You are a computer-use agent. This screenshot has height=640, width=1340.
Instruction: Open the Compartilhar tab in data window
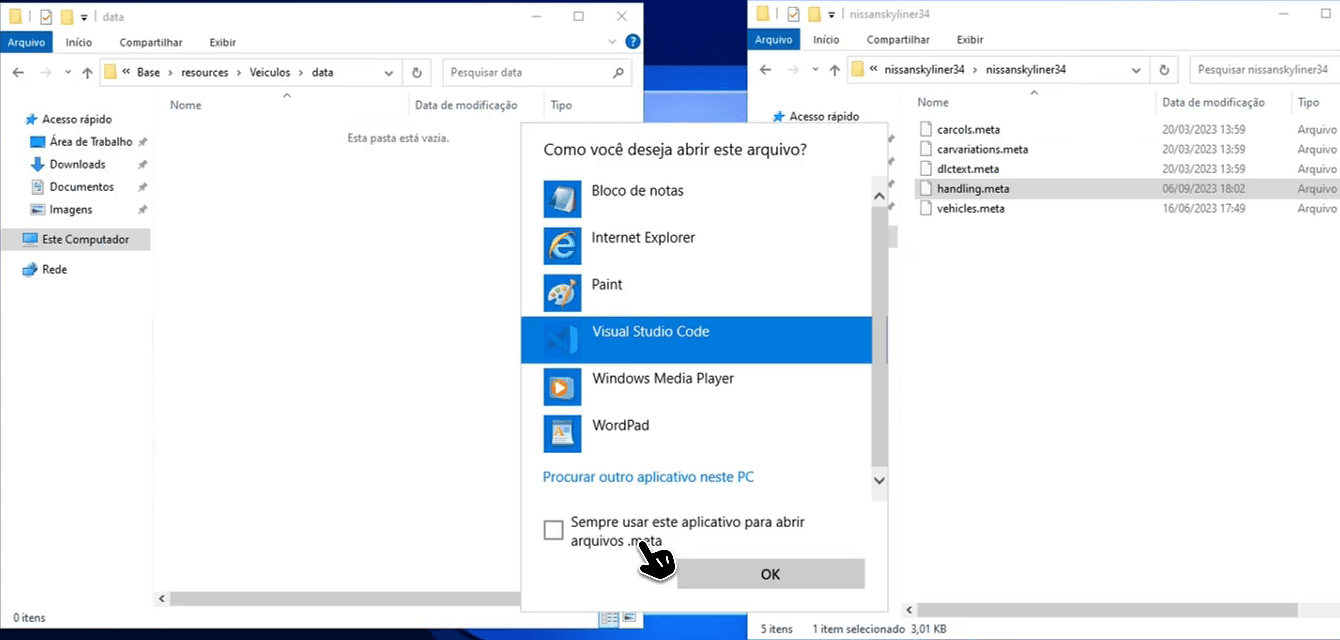151,42
